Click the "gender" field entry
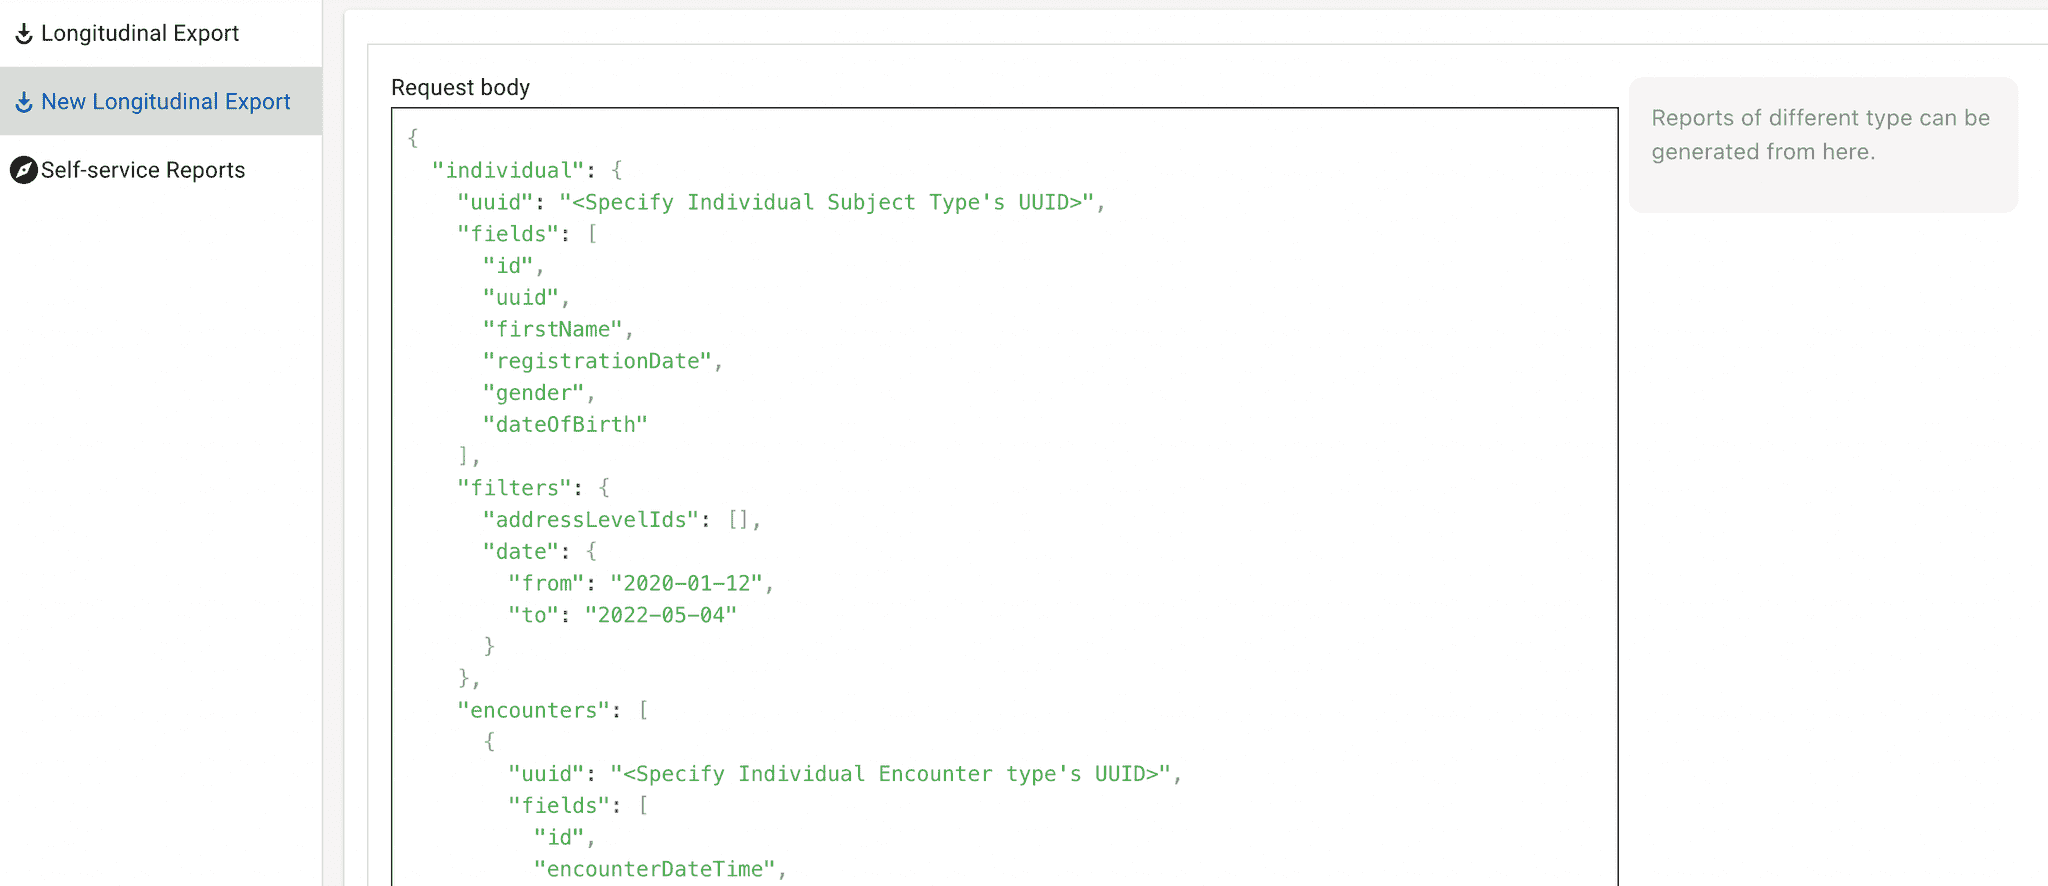Image resolution: width=2048 pixels, height=886 pixels. (x=534, y=393)
